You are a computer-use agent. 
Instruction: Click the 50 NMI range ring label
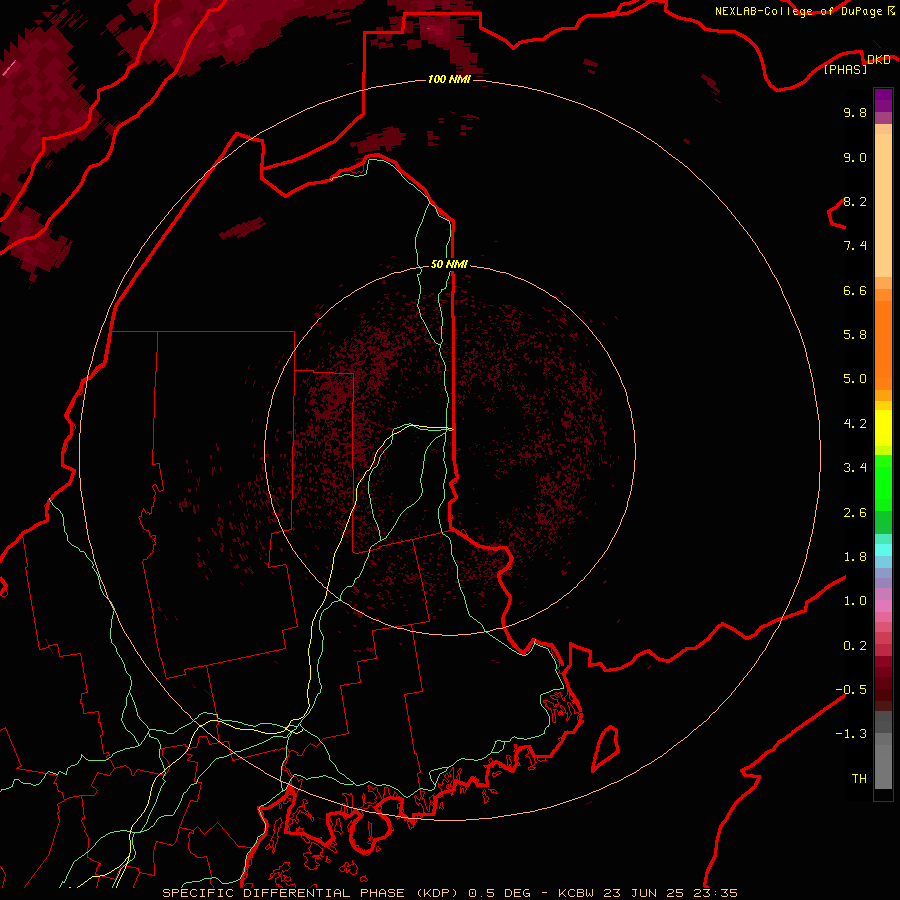(x=449, y=264)
